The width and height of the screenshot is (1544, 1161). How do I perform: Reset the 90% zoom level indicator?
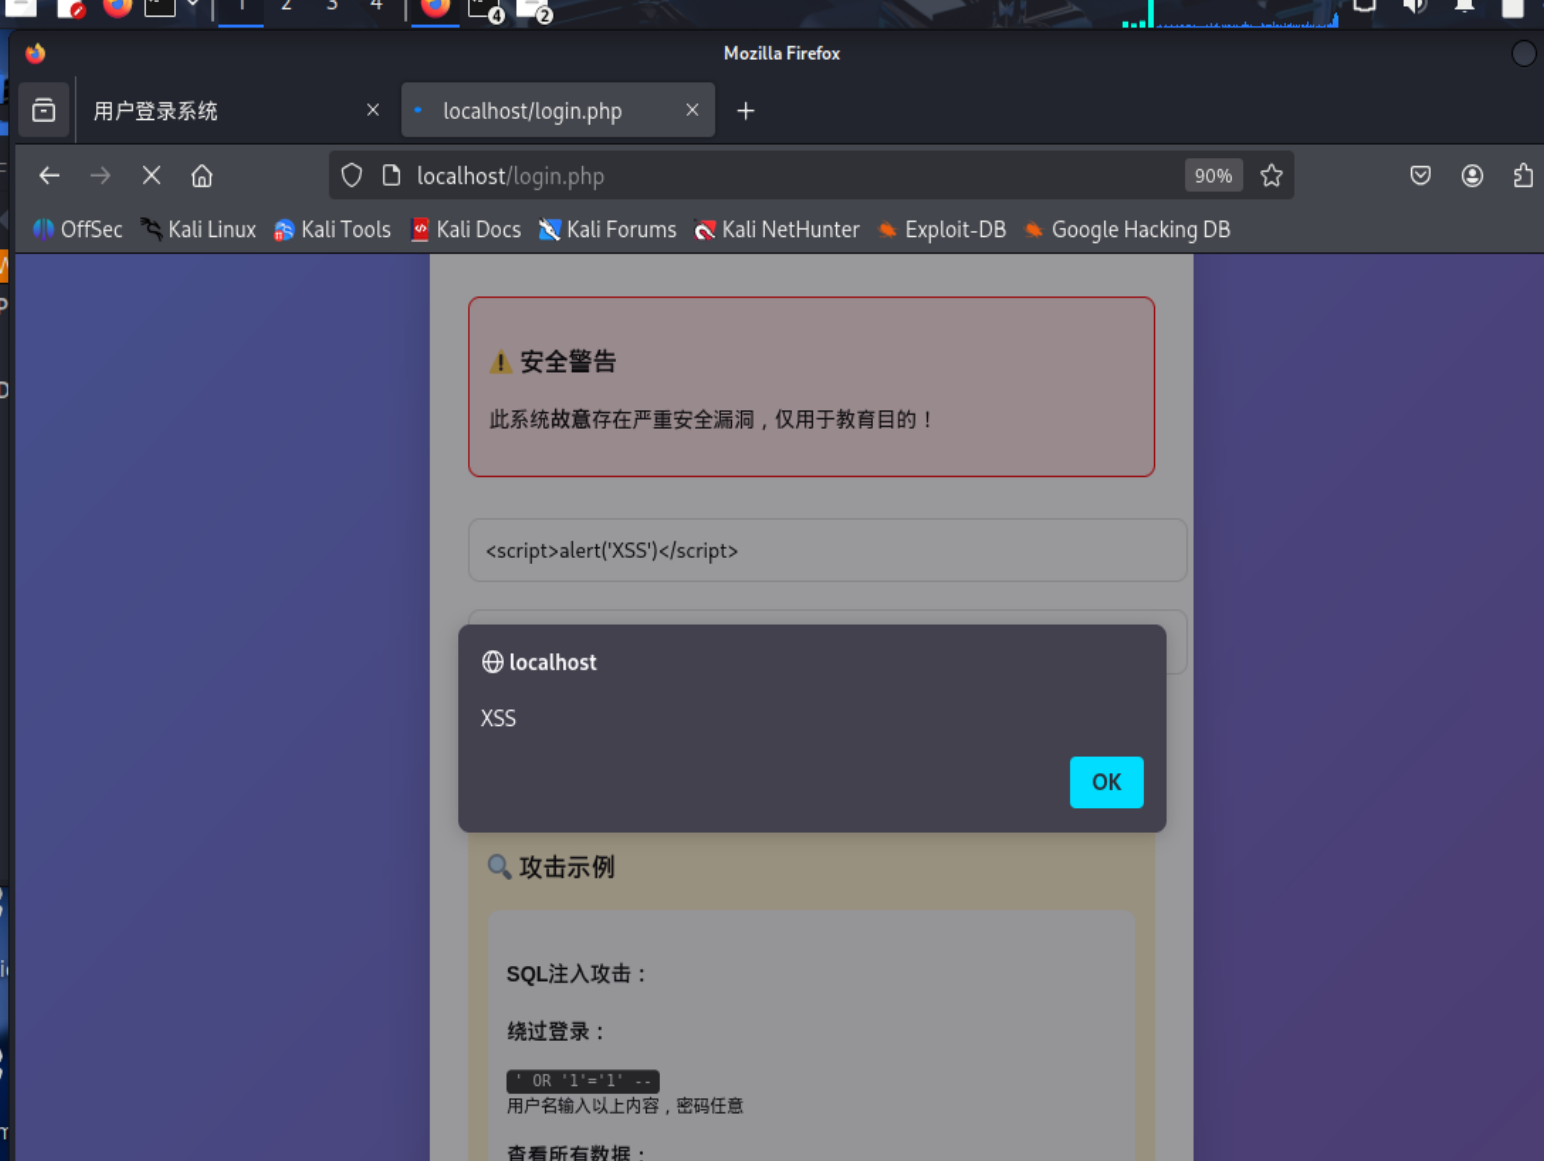pos(1213,176)
